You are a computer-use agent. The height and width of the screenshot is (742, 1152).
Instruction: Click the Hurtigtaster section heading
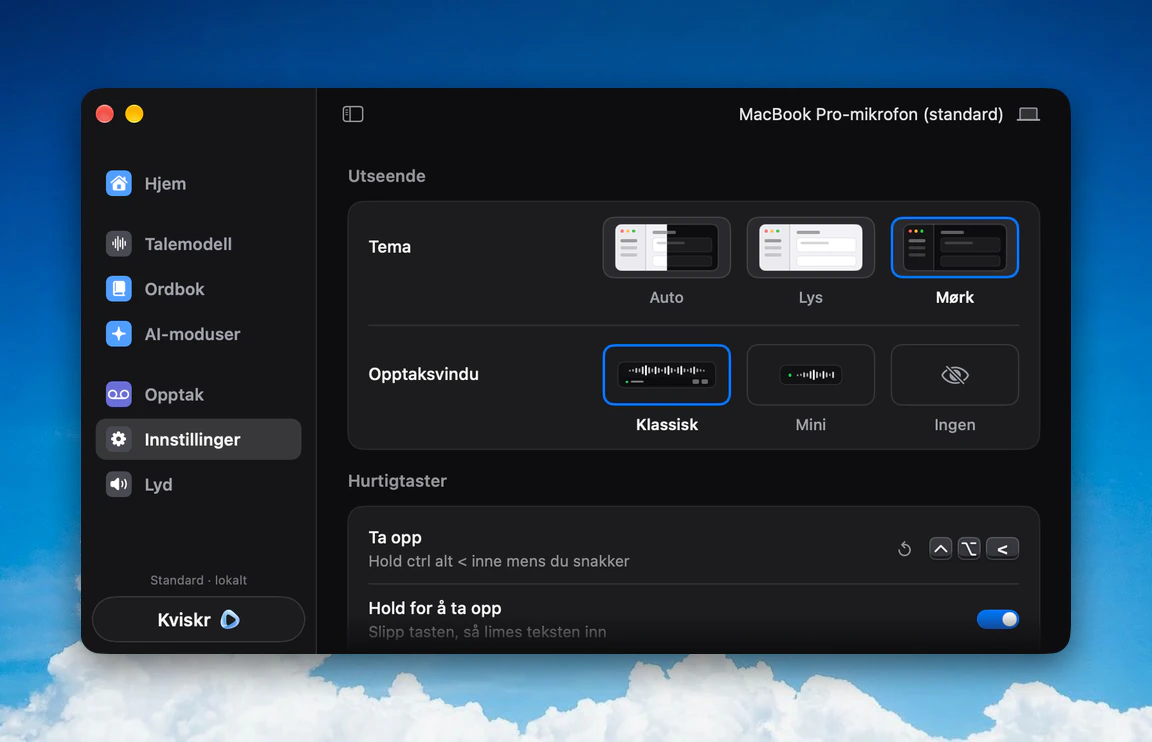pos(397,481)
